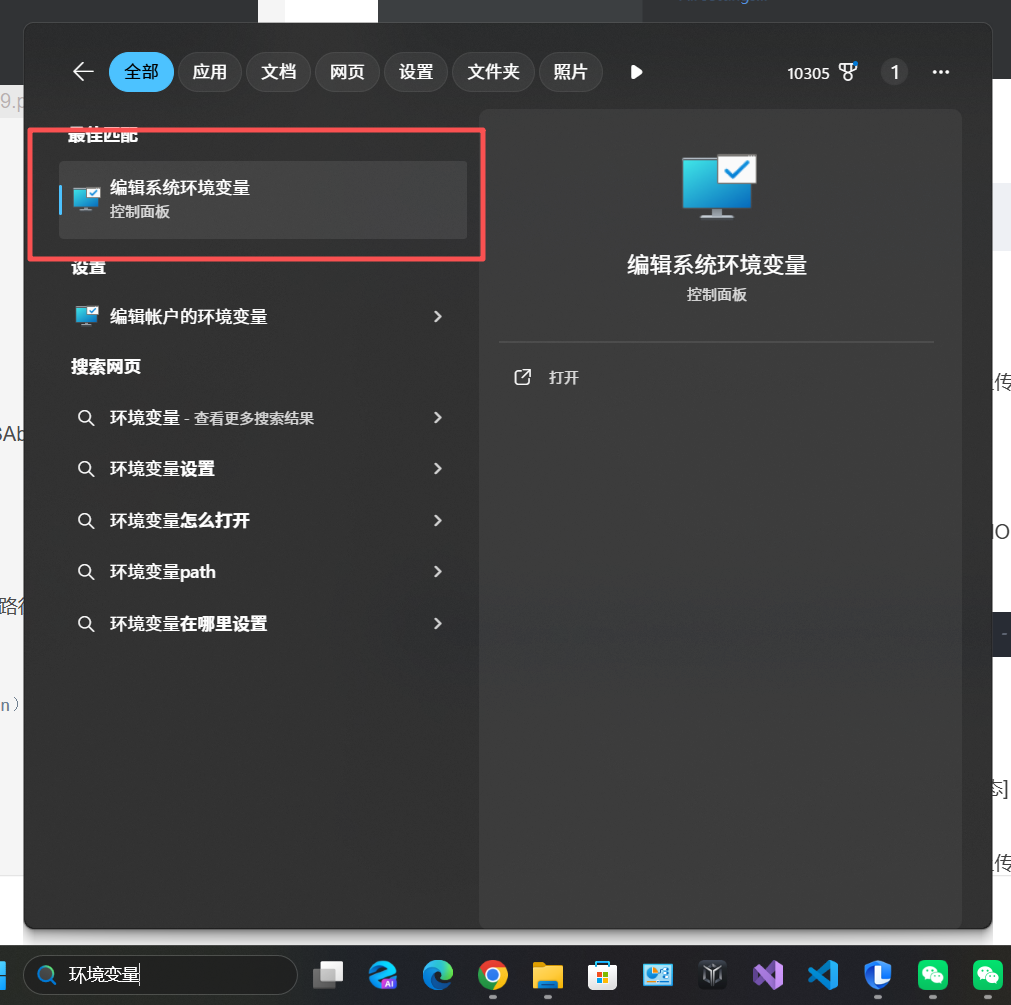Click the back arrow in the search window
1011x1005 pixels.
click(x=83, y=71)
